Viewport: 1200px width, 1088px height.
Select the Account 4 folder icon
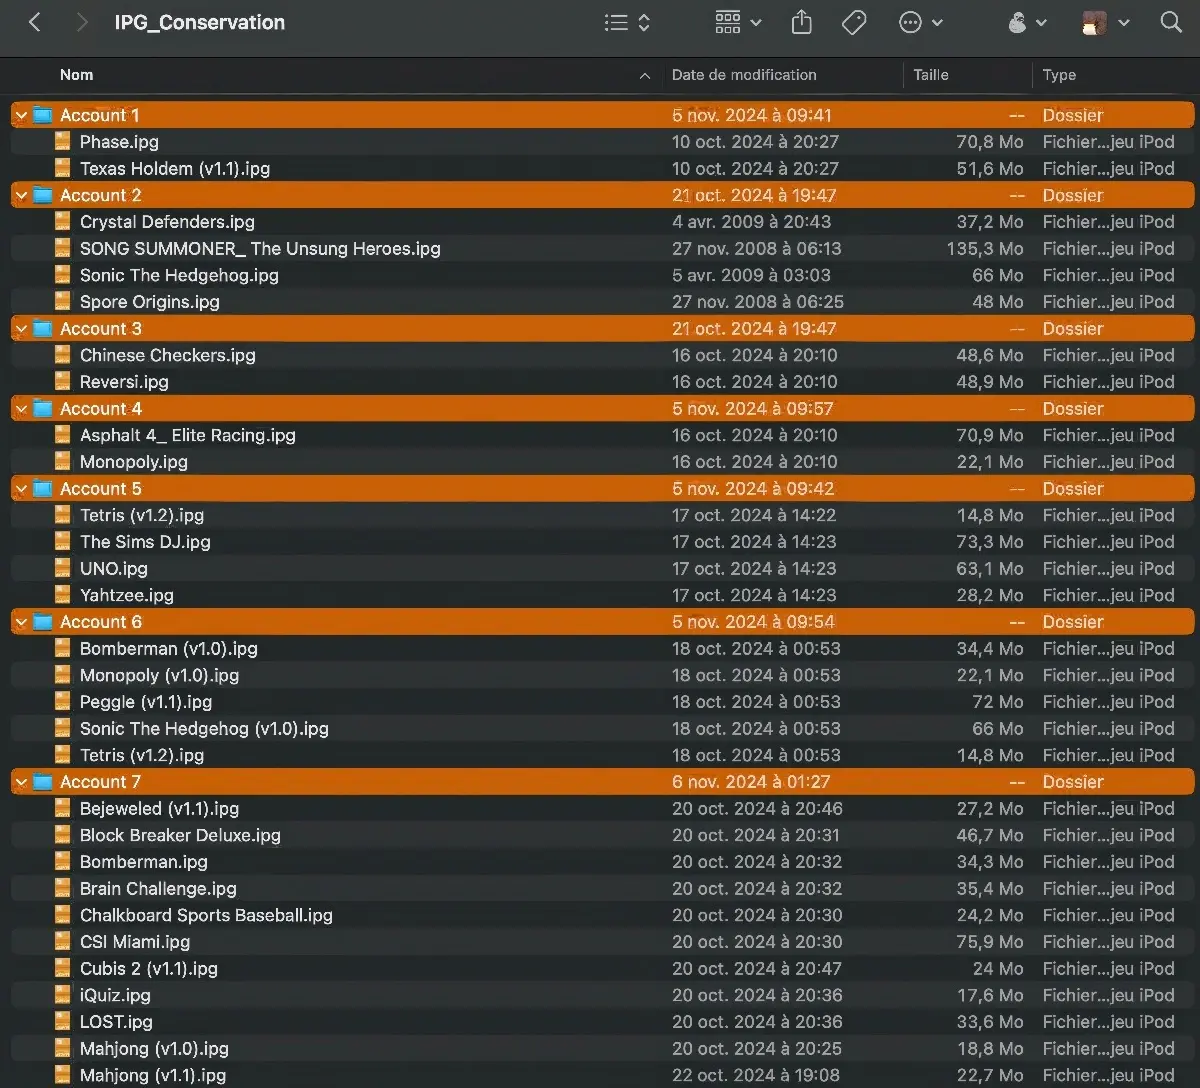tap(42, 408)
